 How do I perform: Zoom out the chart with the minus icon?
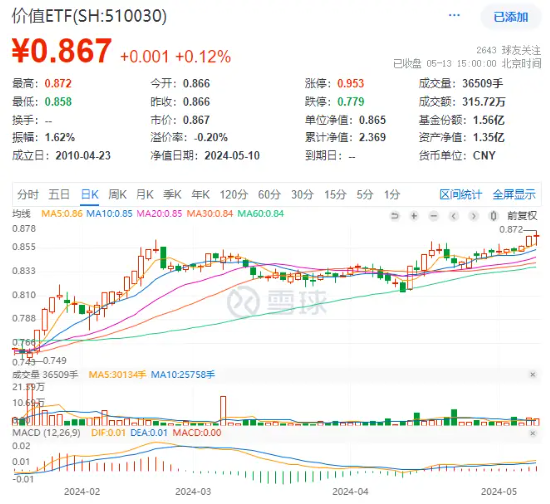click(x=434, y=216)
